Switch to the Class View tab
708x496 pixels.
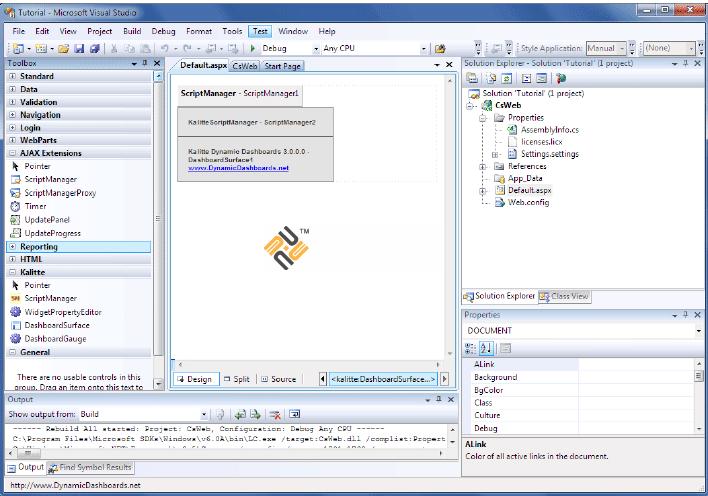click(565, 296)
